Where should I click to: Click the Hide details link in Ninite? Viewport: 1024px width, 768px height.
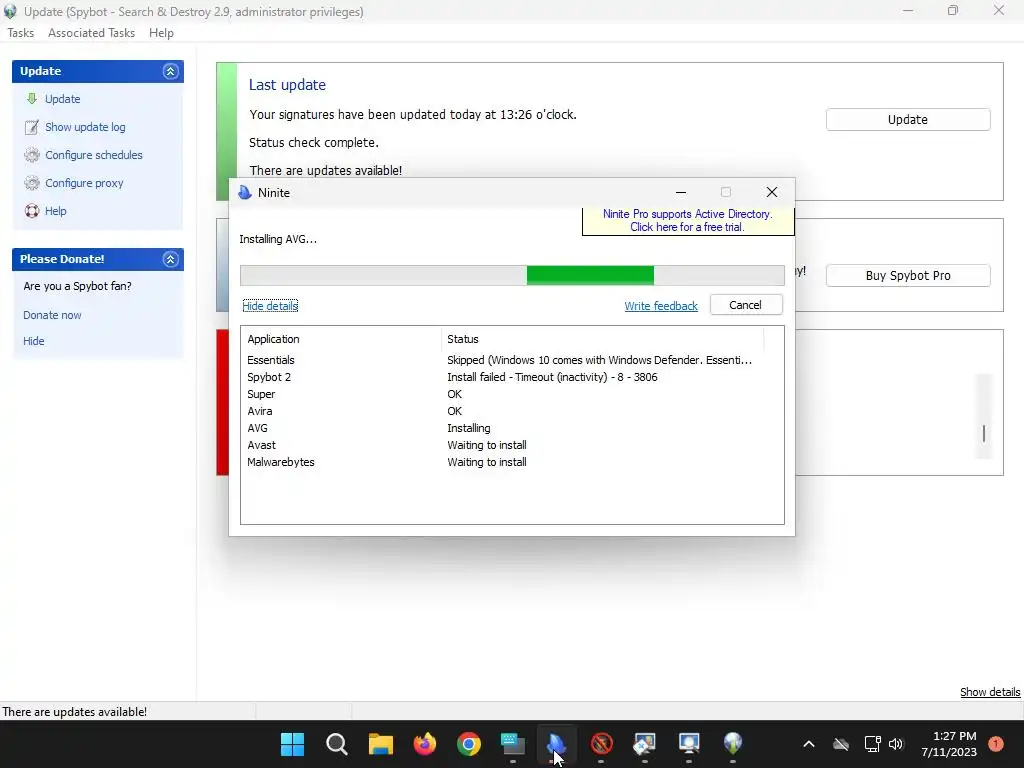(270, 306)
